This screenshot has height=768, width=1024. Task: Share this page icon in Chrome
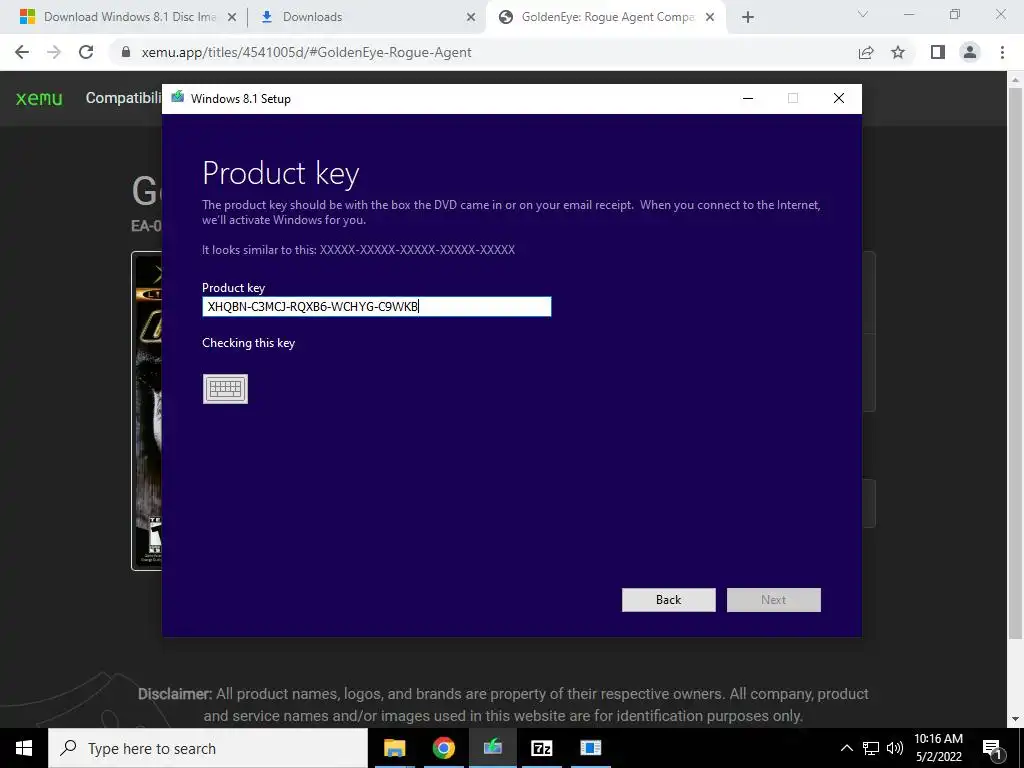866,52
